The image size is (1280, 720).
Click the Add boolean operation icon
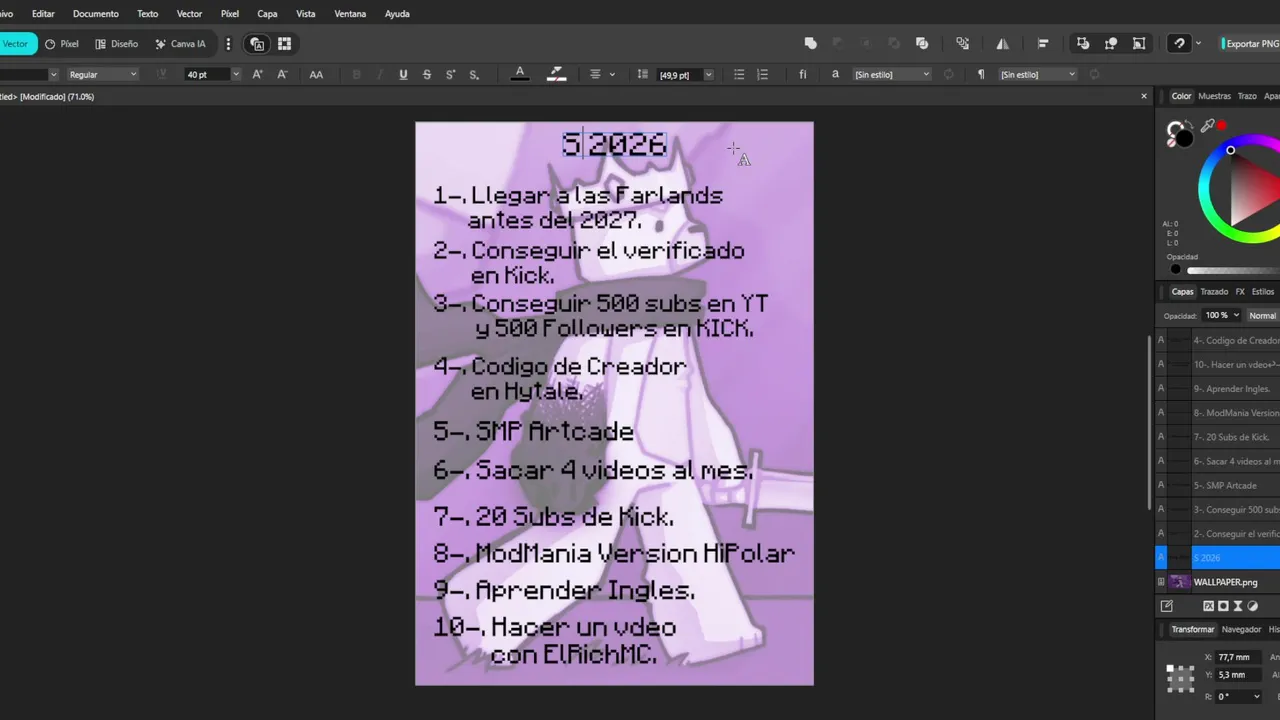click(x=810, y=44)
